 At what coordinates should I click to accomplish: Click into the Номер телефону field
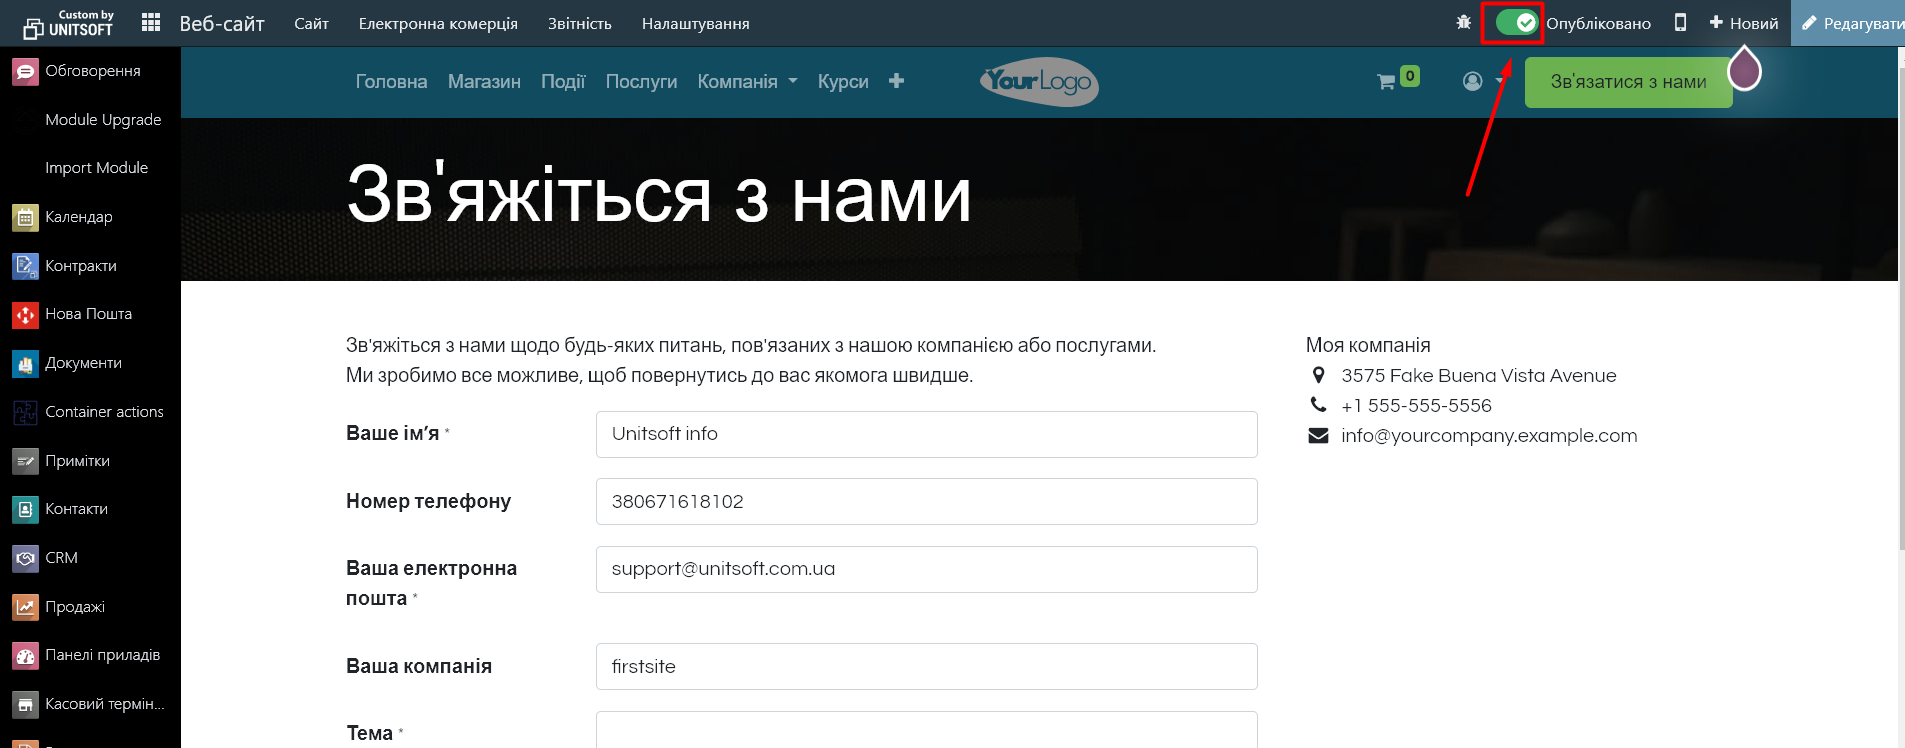[x=926, y=502]
